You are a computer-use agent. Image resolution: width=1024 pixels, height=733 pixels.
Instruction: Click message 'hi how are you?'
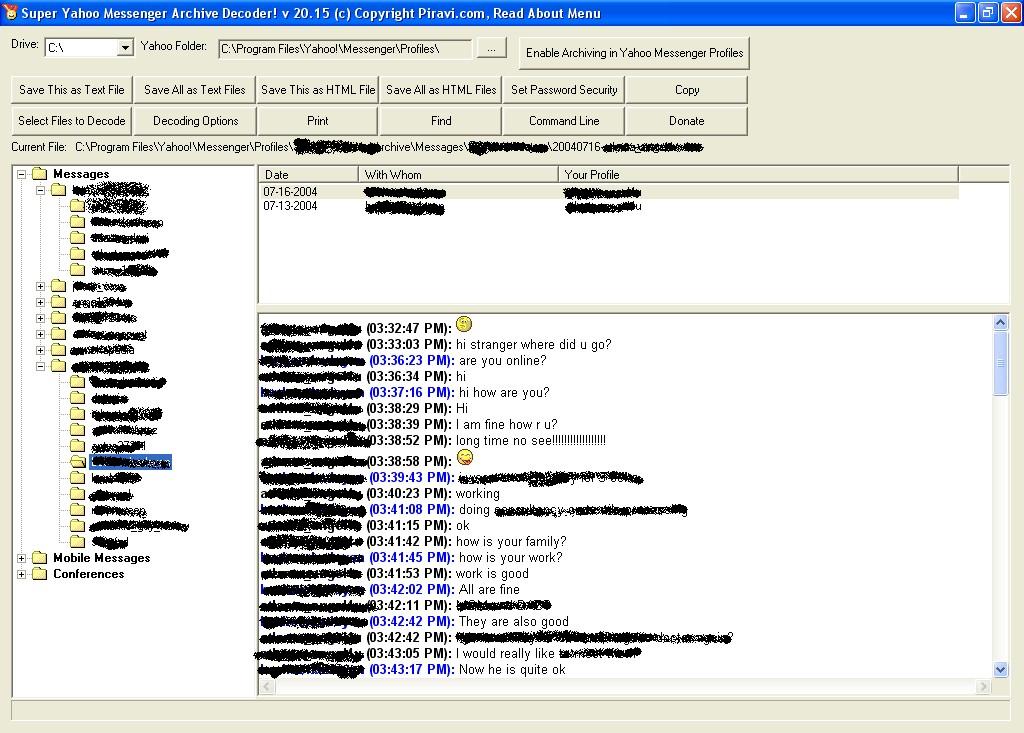pos(504,393)
